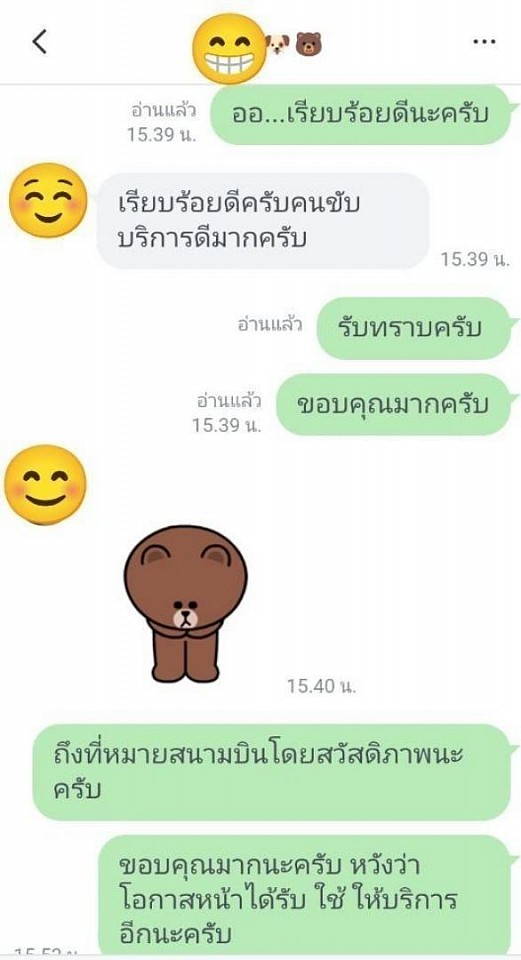Tap 'อ่านแล้ว 15.39 น.' beside 'ขอบคุณมากครับ'
Image resolution: width=521 pixels, height=960 pixels.
[x=227, y=413]
